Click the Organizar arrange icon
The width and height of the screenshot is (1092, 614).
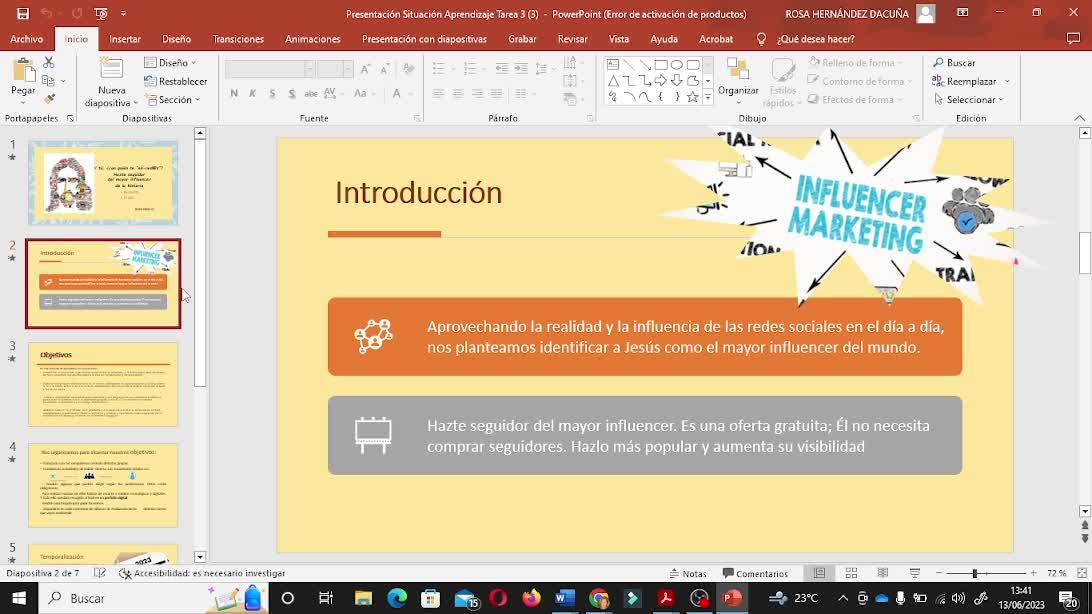click(738, 72)
